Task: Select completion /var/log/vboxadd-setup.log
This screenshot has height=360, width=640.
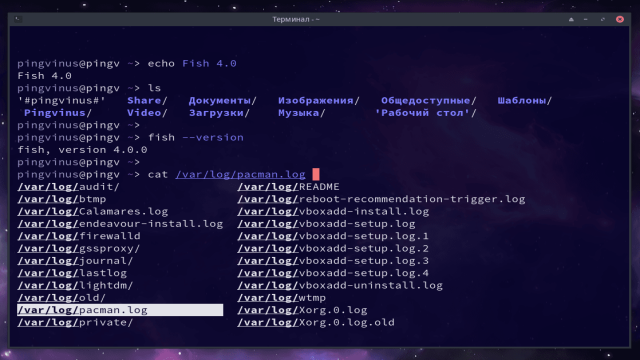Action: (x=326, y=224)
